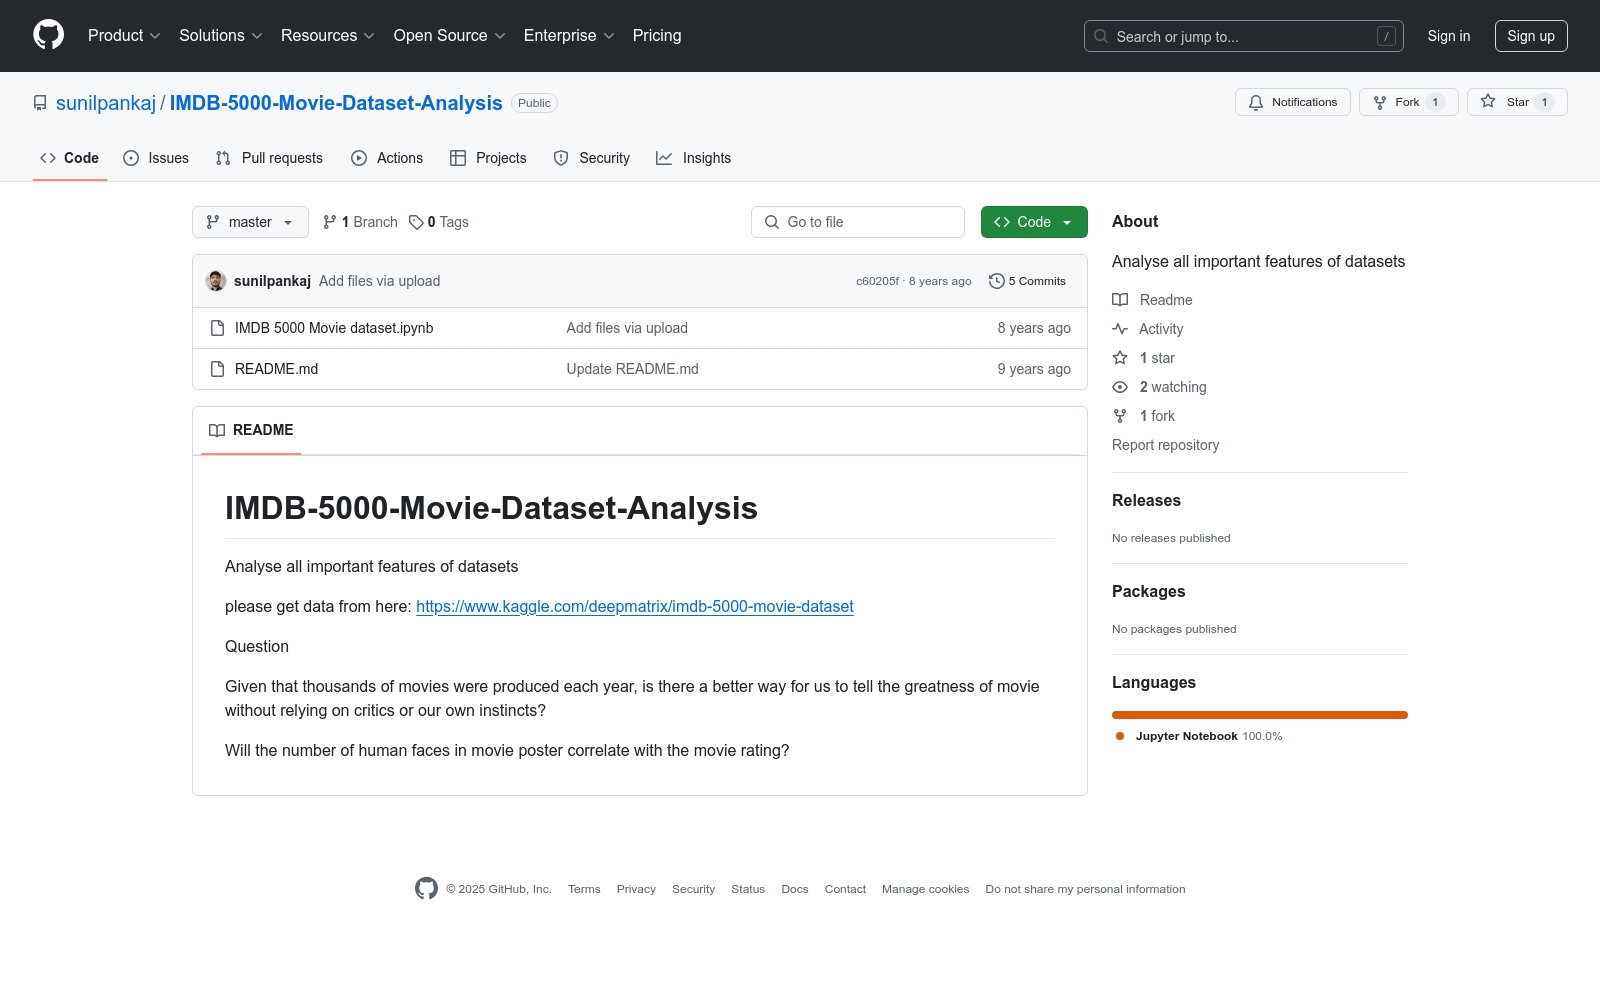Open the Open Source dropdown
The width and height of the screenshot is (1600, 1000).
click(450, 36)
